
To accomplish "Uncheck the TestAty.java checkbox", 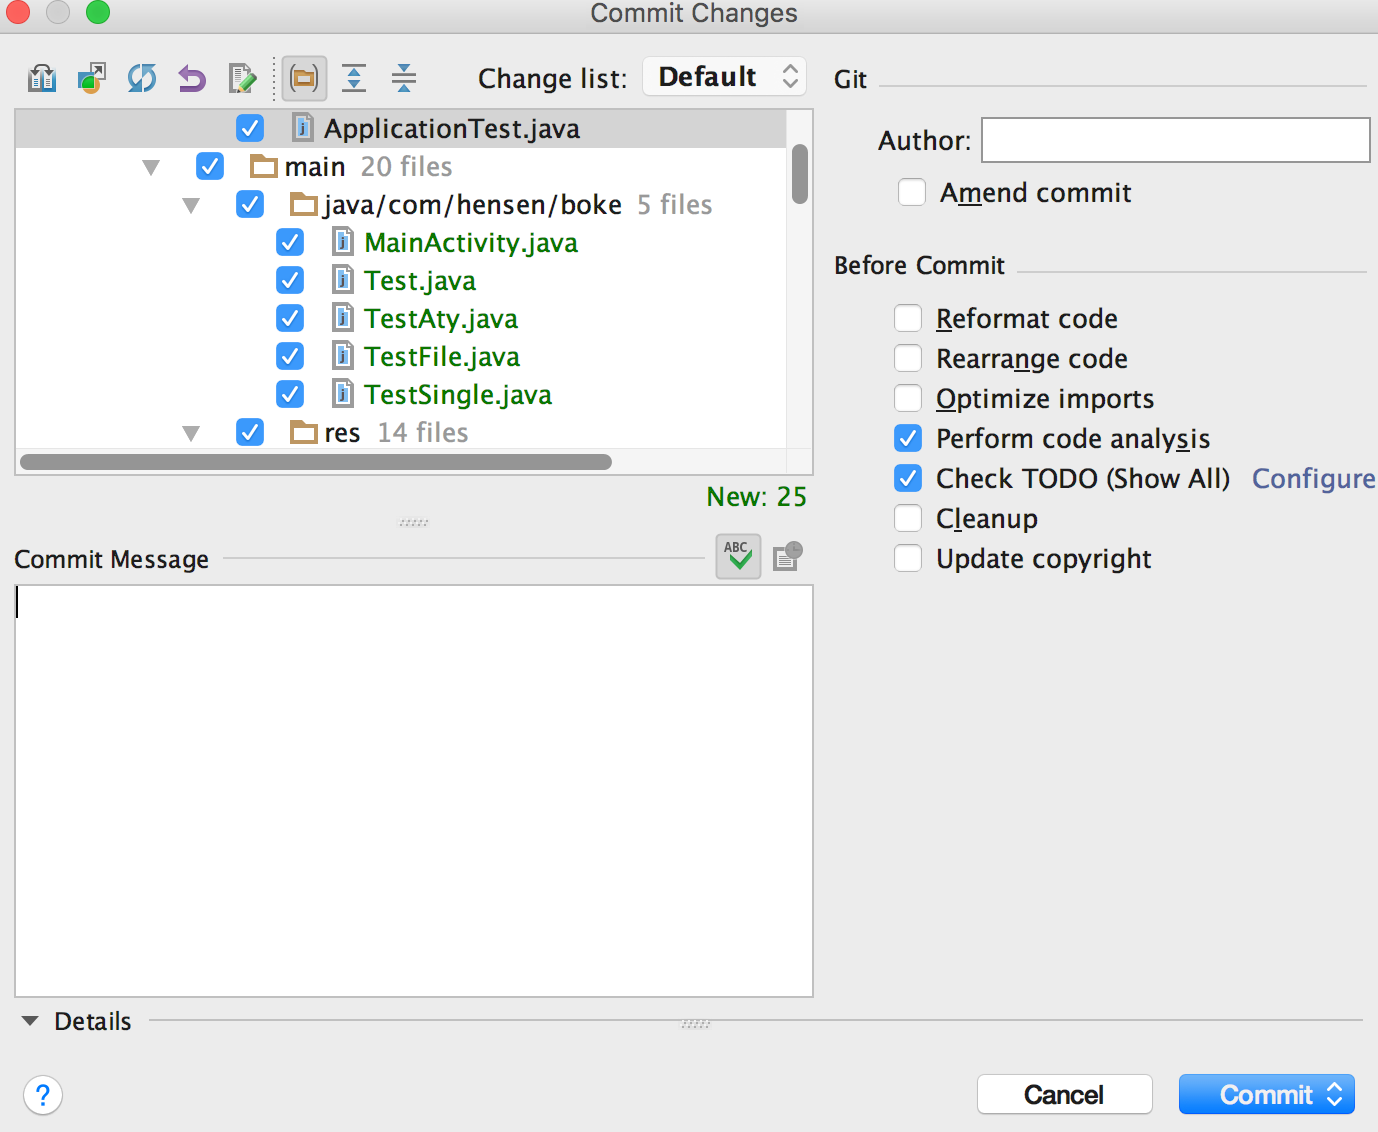I will pyautogui.click(x=290, y=318).
